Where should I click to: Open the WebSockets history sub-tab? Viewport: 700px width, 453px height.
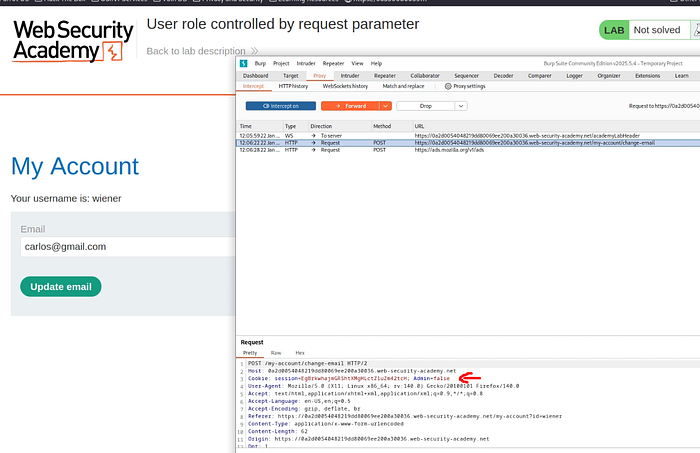[x=345, y=86]
